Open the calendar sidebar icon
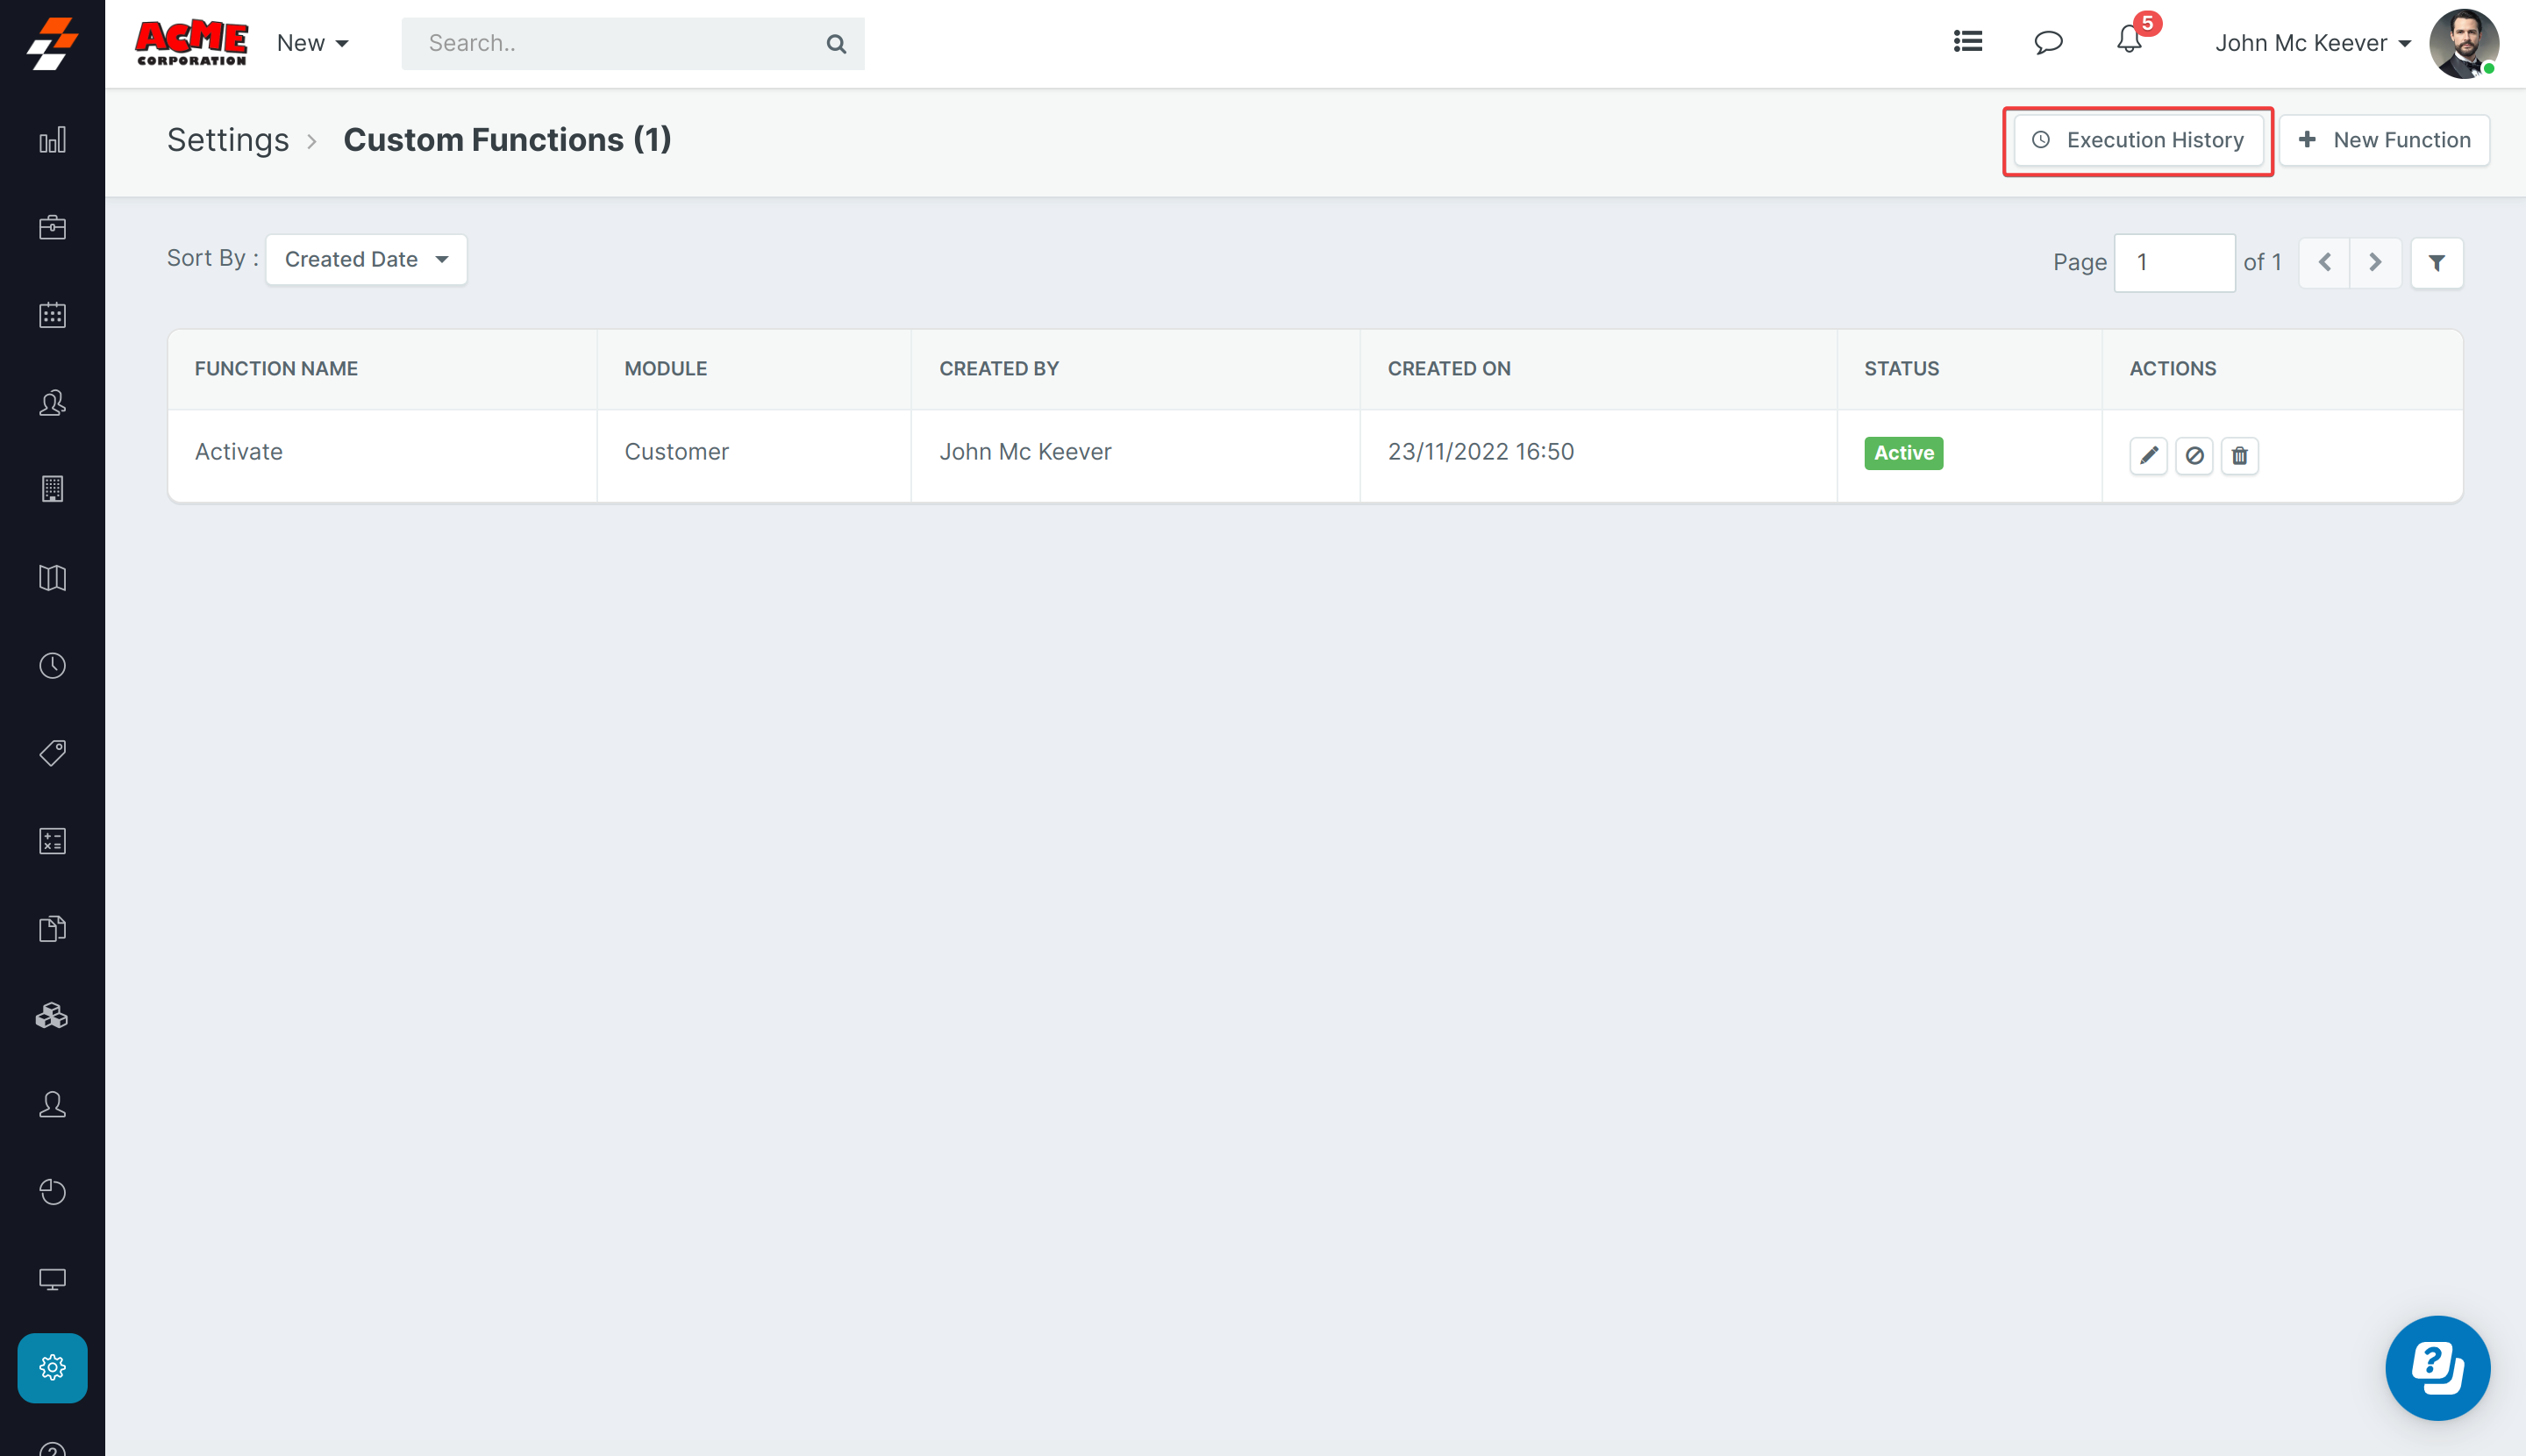This screenshot has height=1456, width=2526. (x=52, y=315)
